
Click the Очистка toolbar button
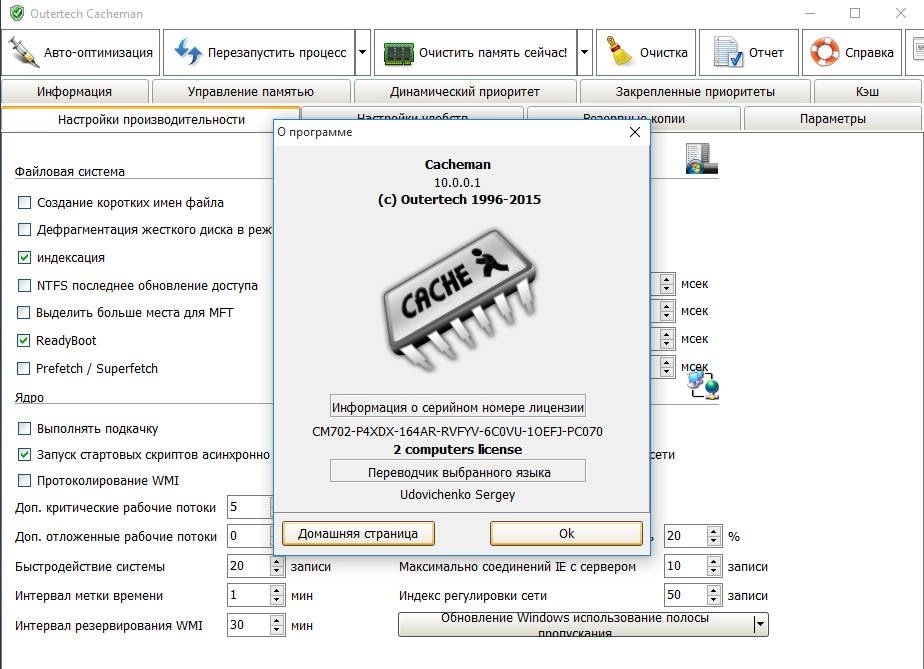pyautogui.click(x=646, y=52)
